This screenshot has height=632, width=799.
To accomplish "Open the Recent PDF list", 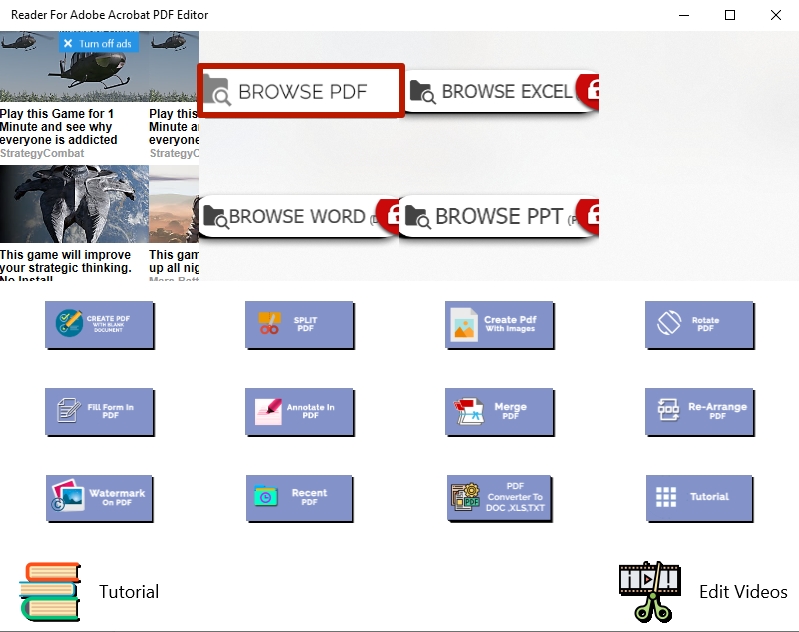I will 299,497.
